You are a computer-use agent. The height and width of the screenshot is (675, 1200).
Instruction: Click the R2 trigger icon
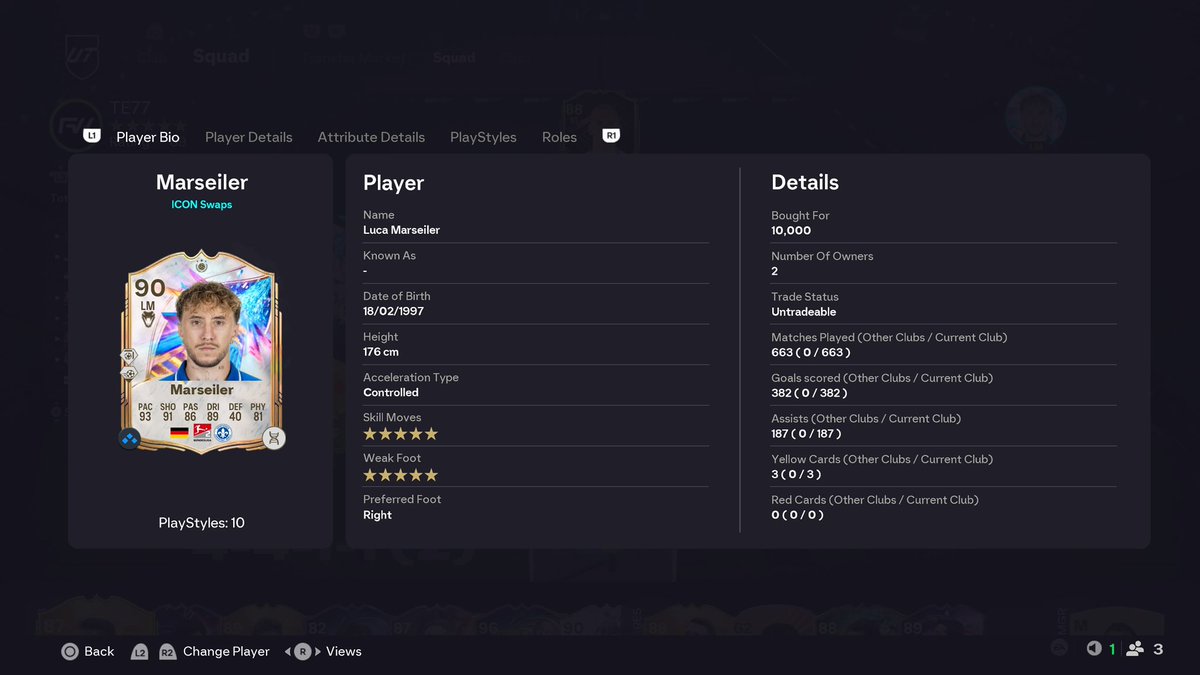167,652
